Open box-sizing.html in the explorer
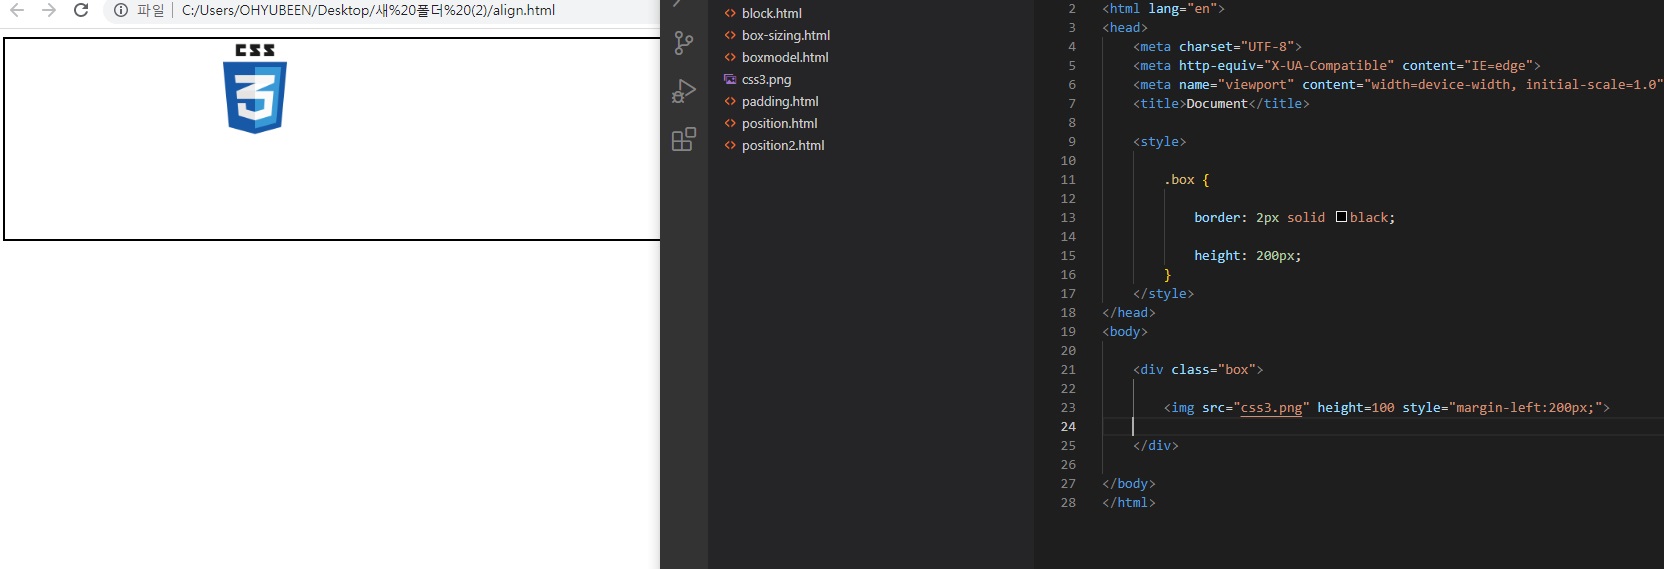The image size is (1664, 569). [x=785, y=35]
